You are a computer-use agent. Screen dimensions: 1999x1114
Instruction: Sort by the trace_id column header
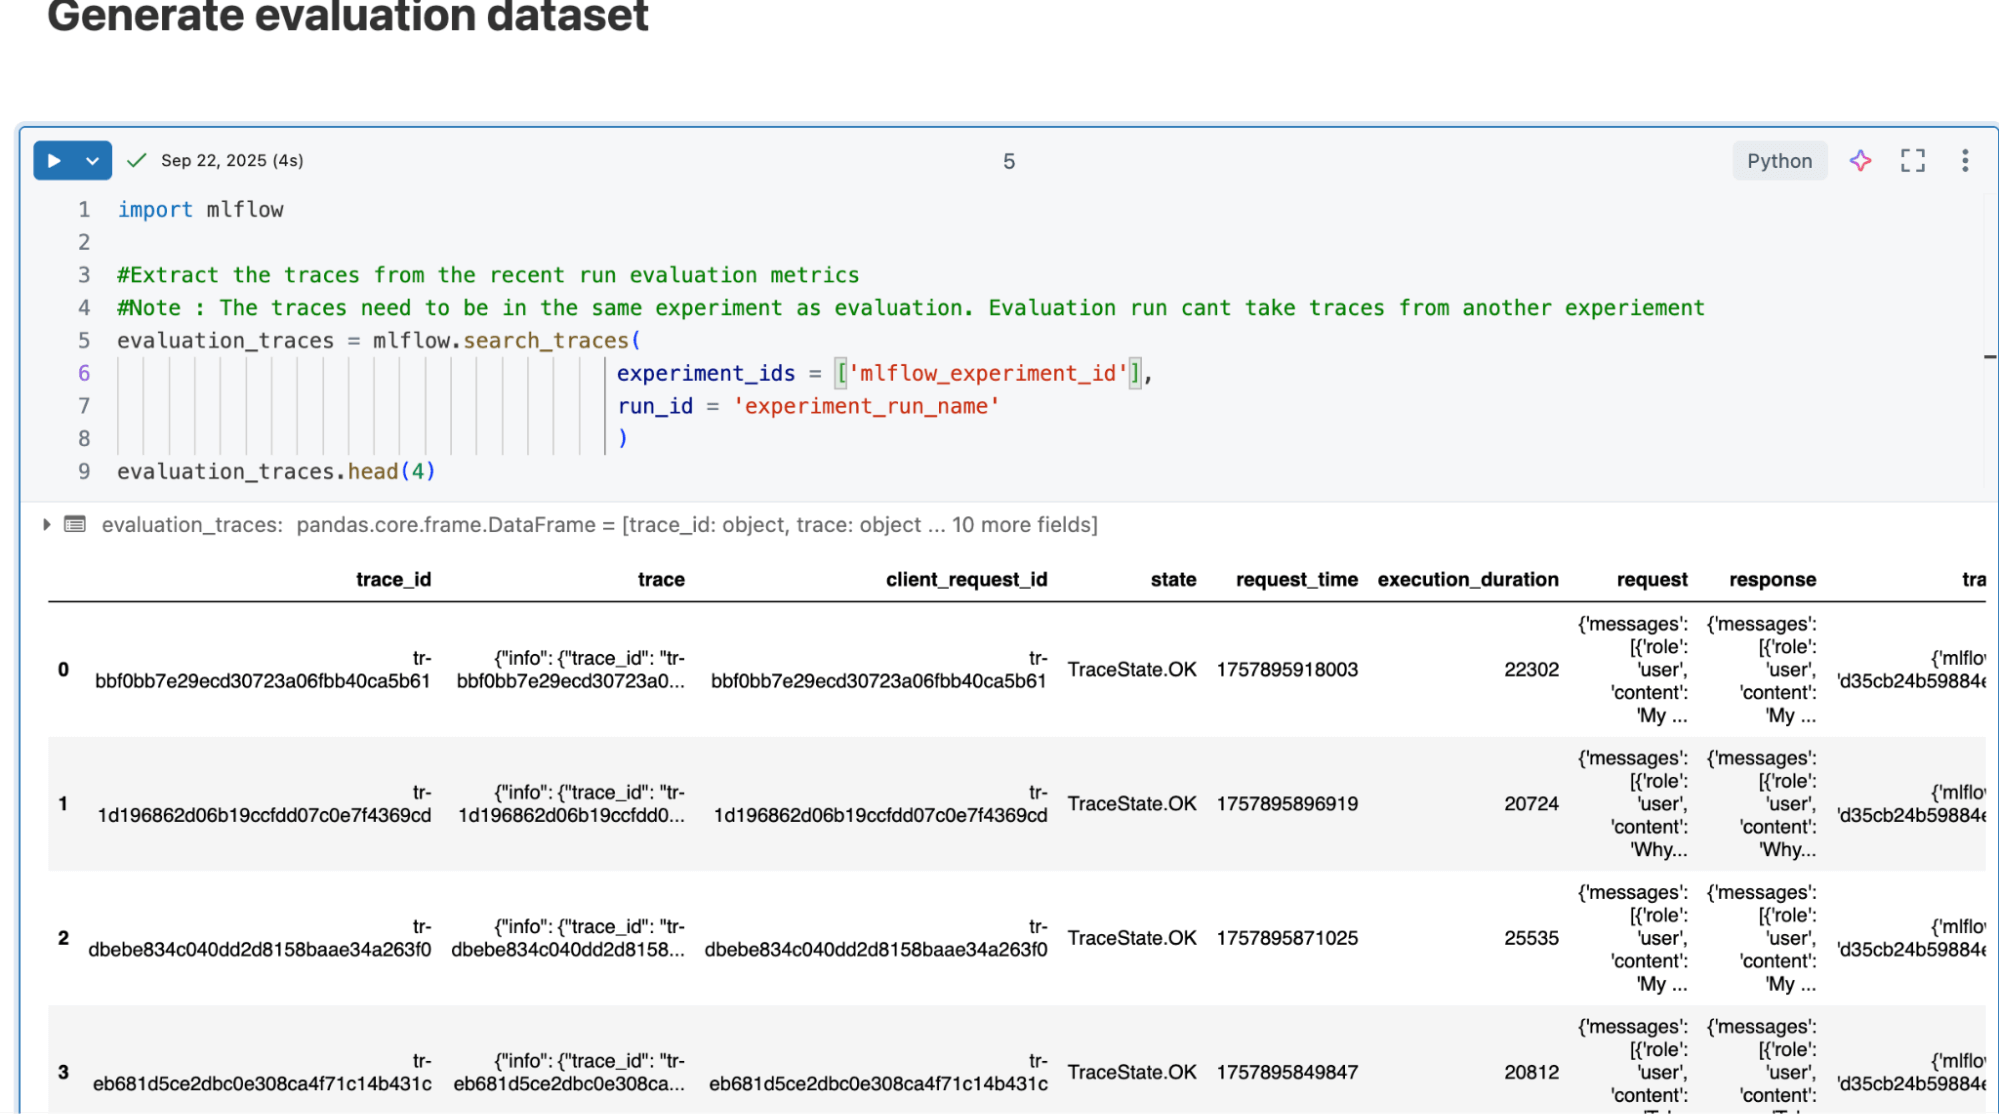pos(393,580)
